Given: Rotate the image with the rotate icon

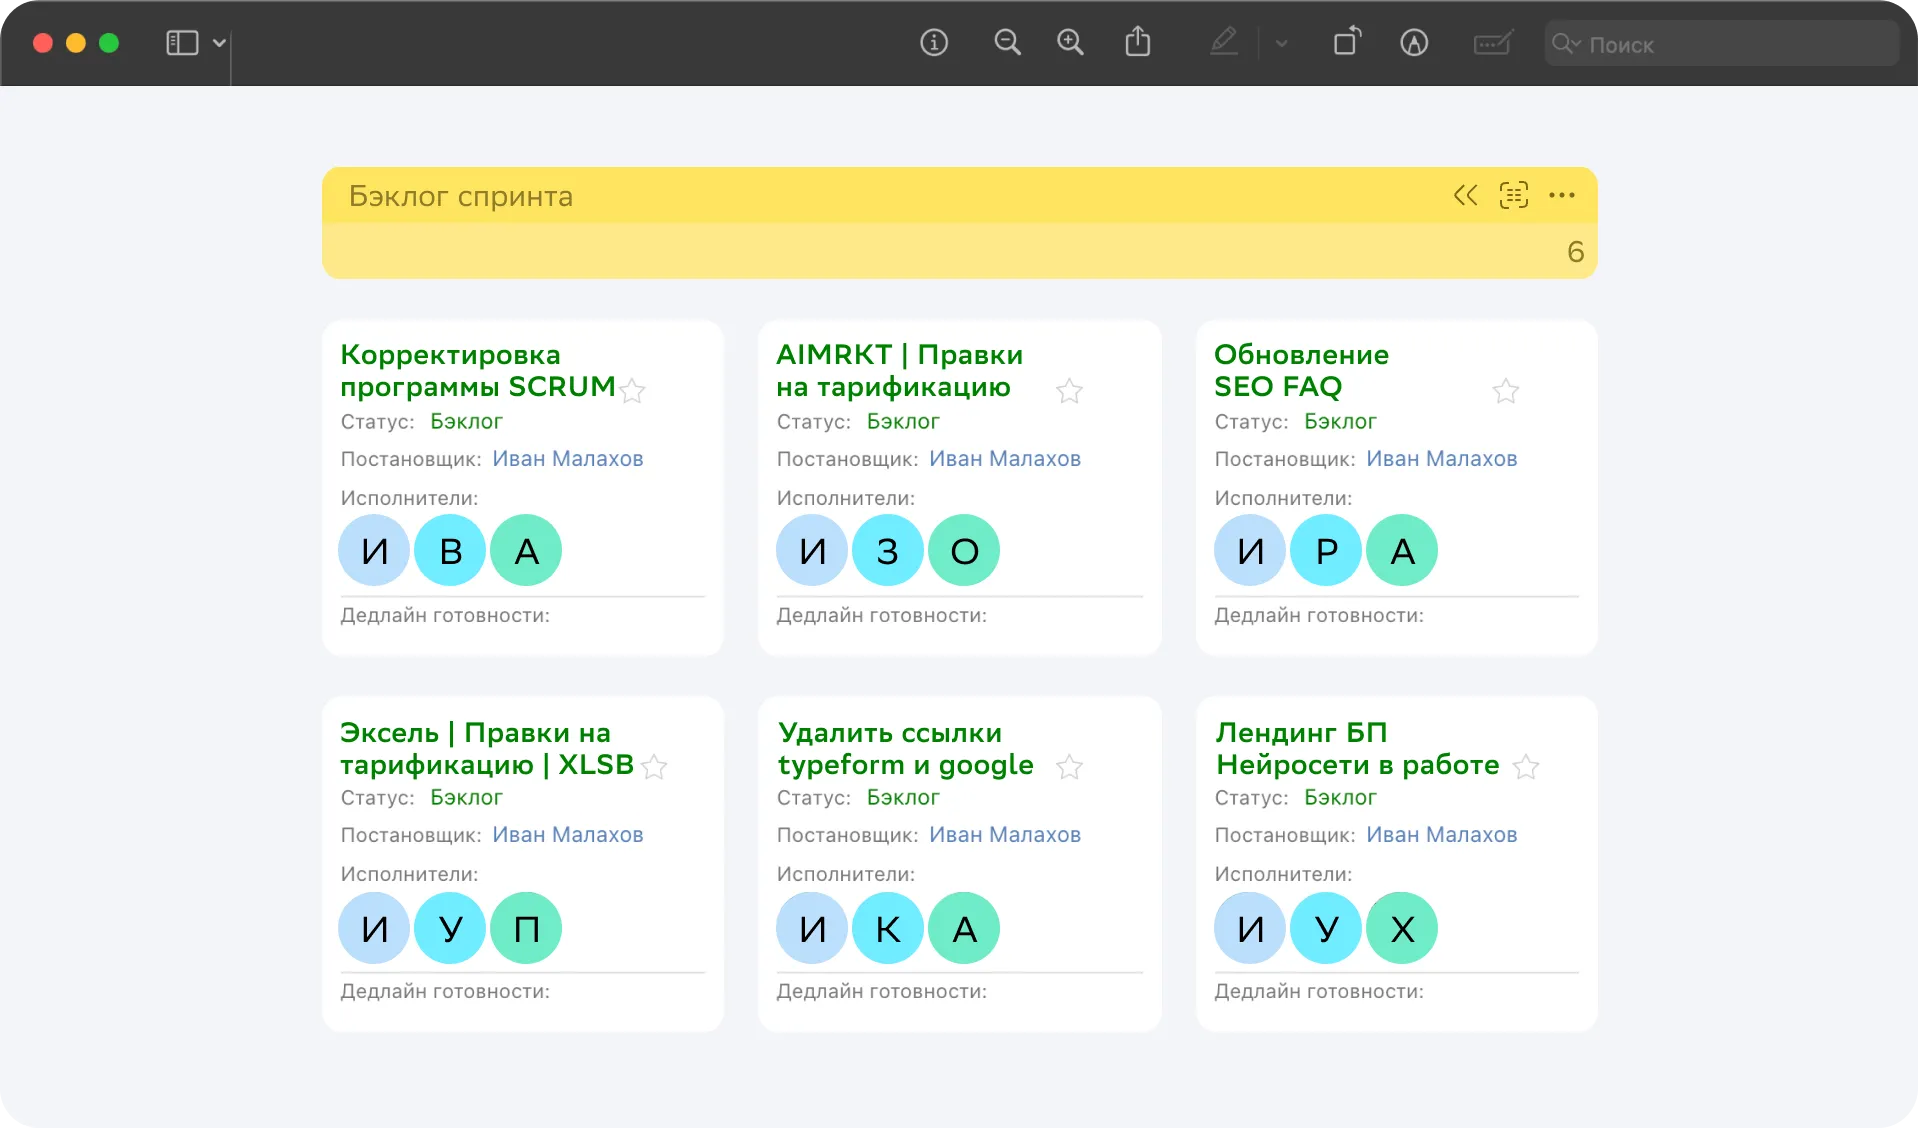Looking at the screenshot, I should (x=1347, y=43).
